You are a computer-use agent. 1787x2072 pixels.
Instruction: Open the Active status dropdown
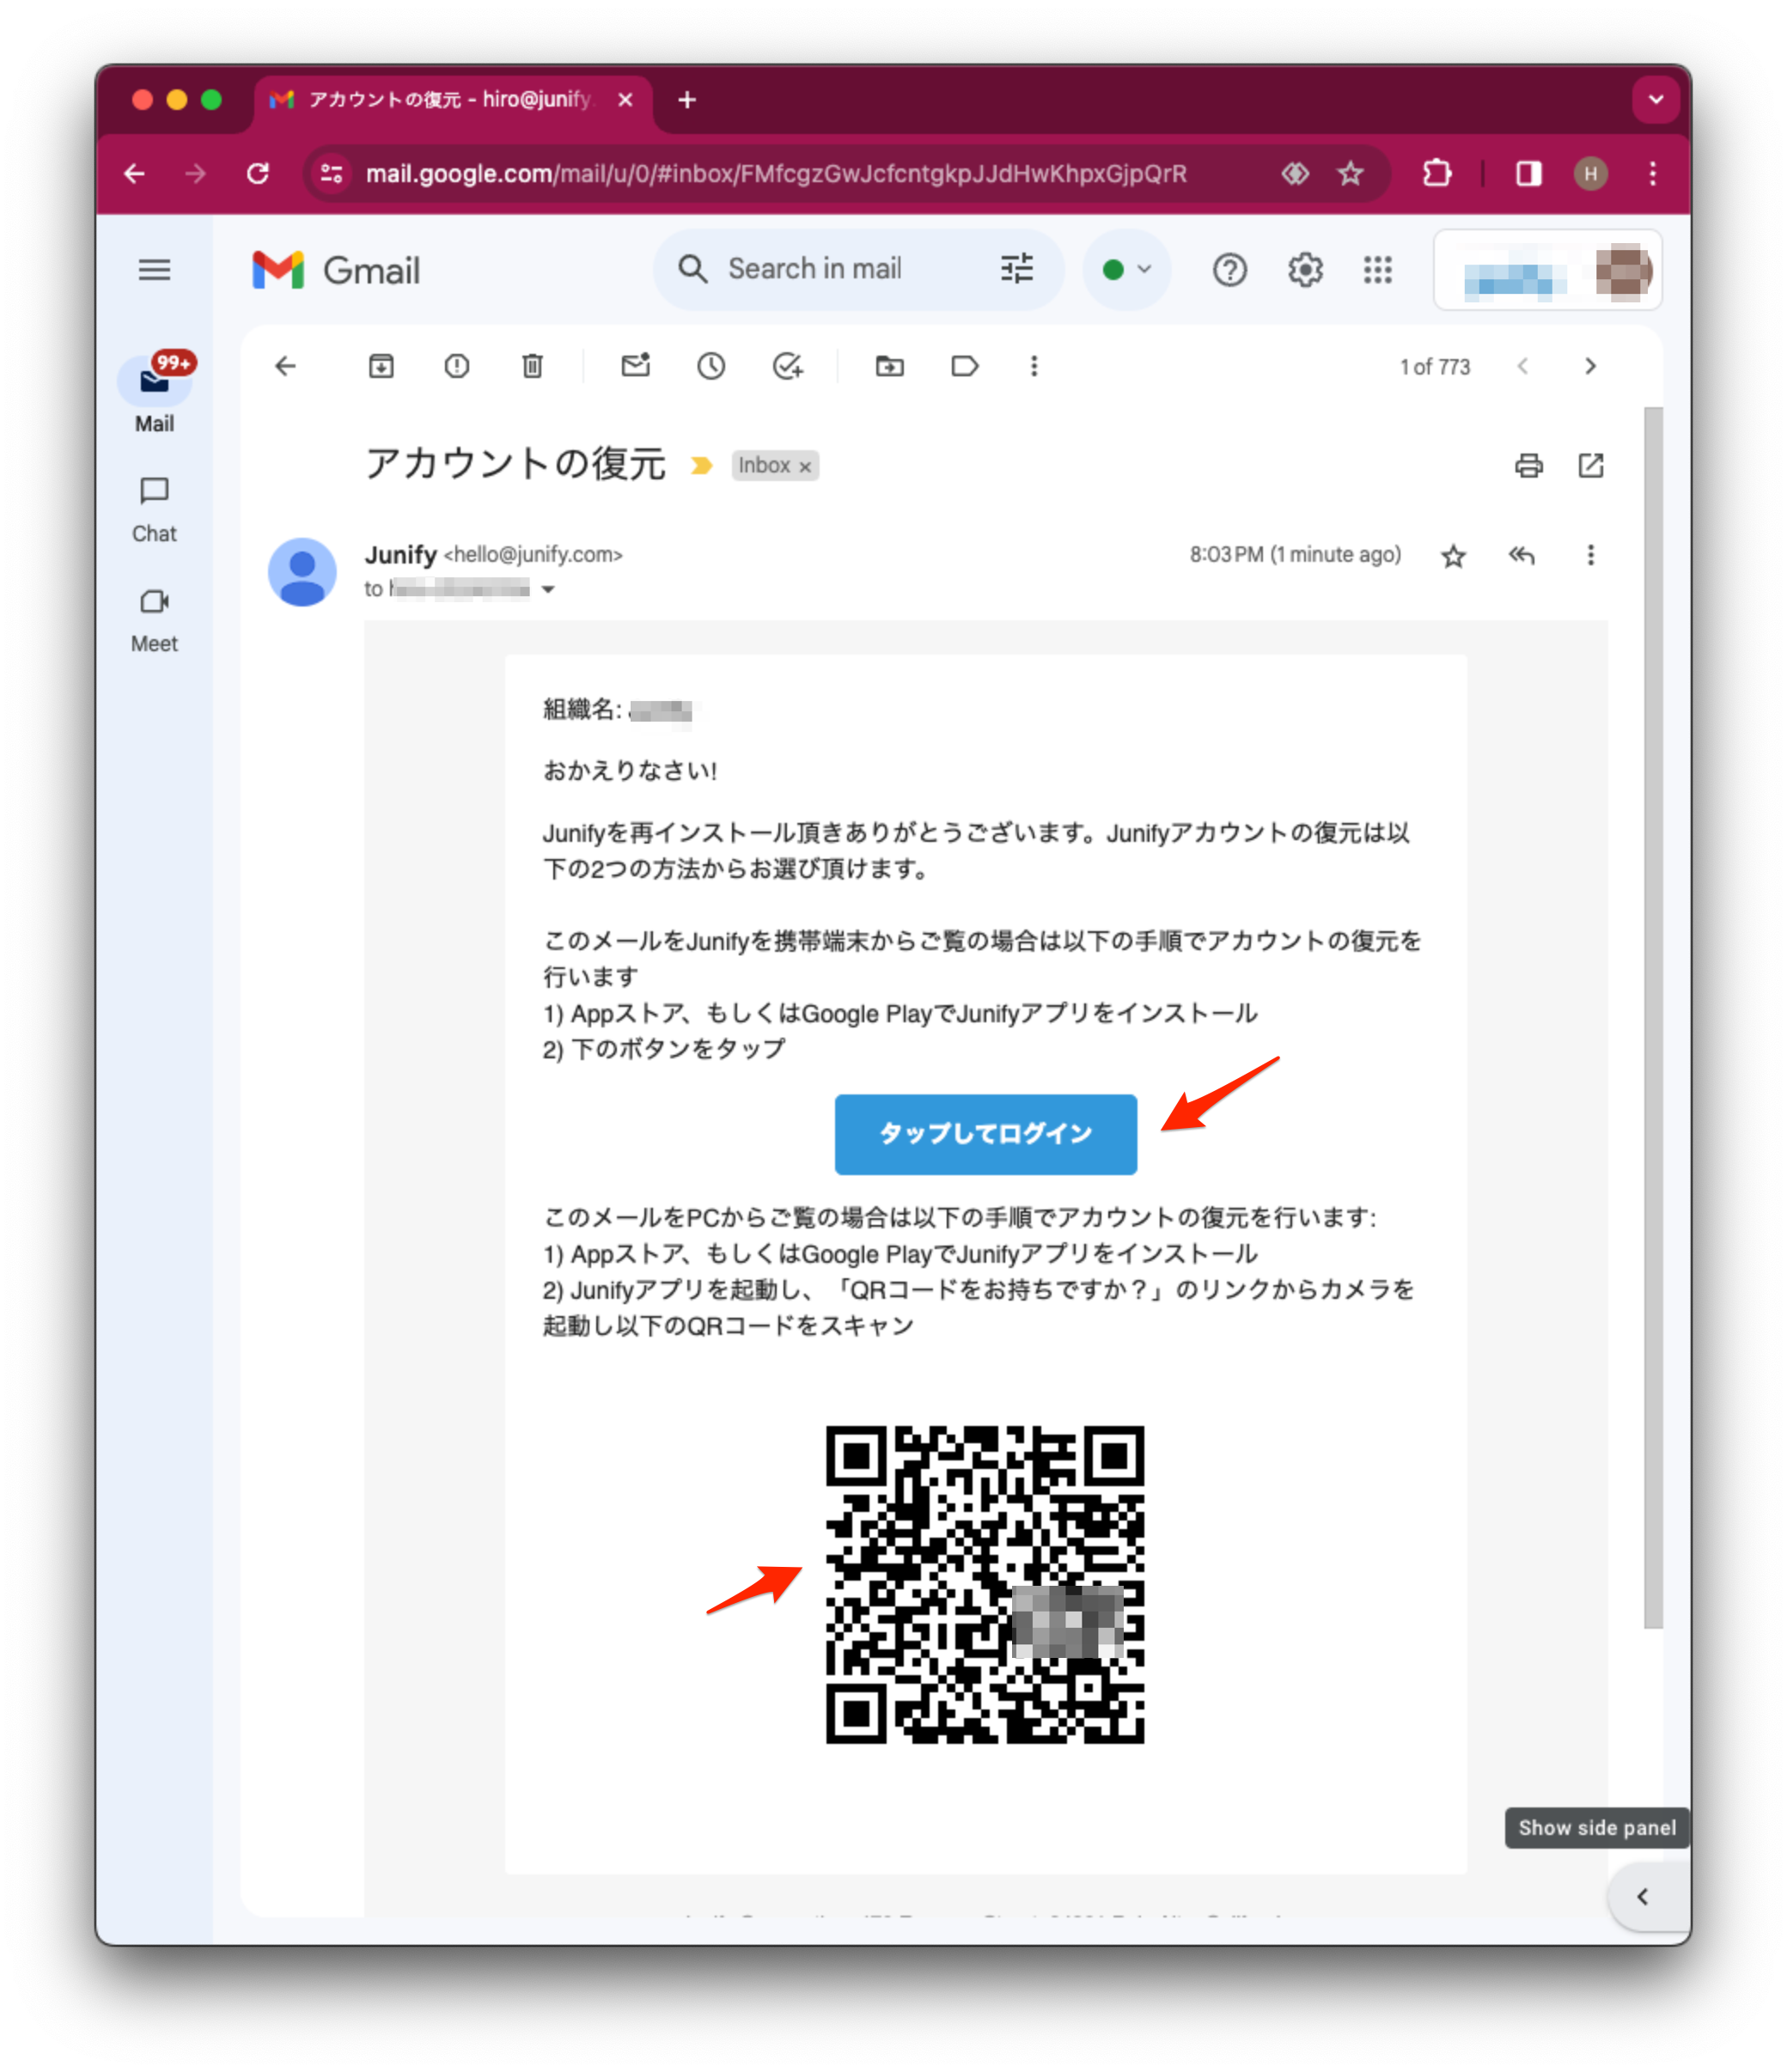pos(1127,270)
